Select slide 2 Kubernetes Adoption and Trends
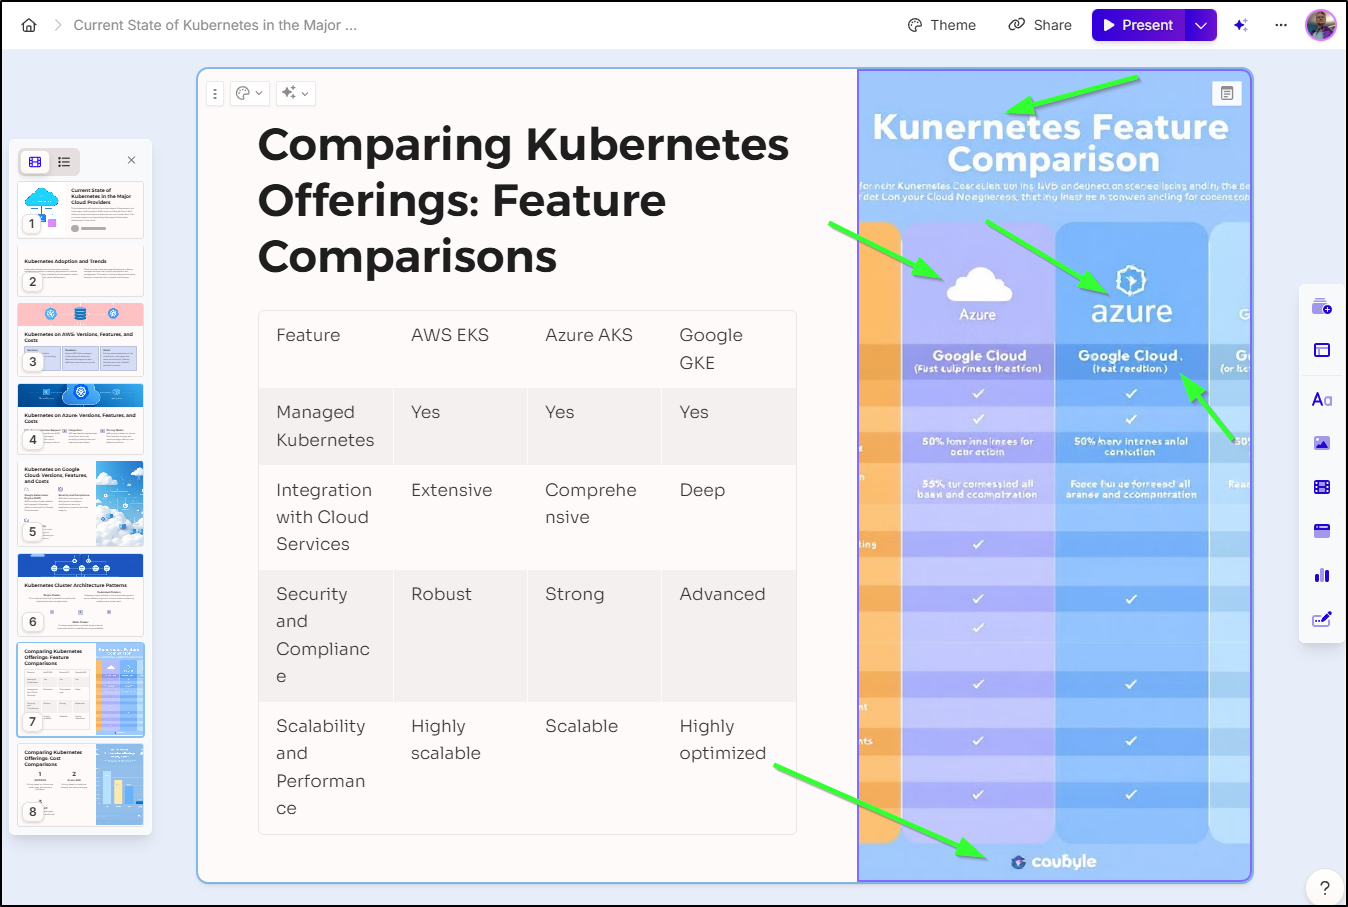1348x907 pixels. coord(80,270)
